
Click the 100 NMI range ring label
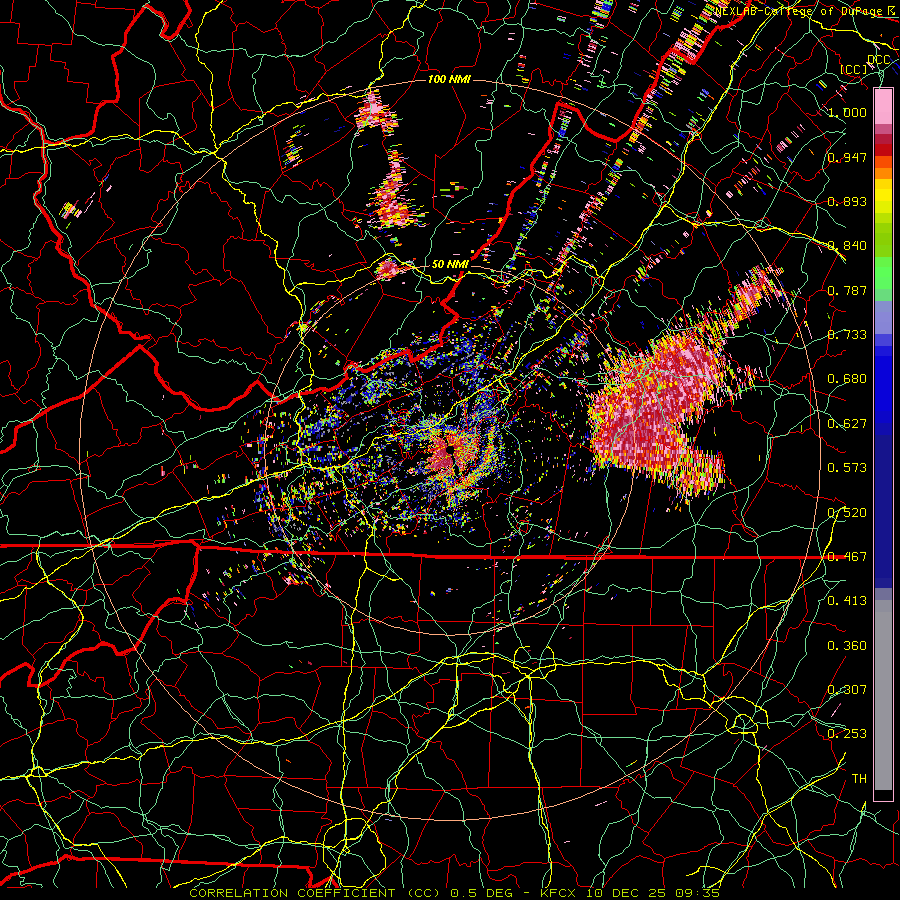(x=449, y=79)
